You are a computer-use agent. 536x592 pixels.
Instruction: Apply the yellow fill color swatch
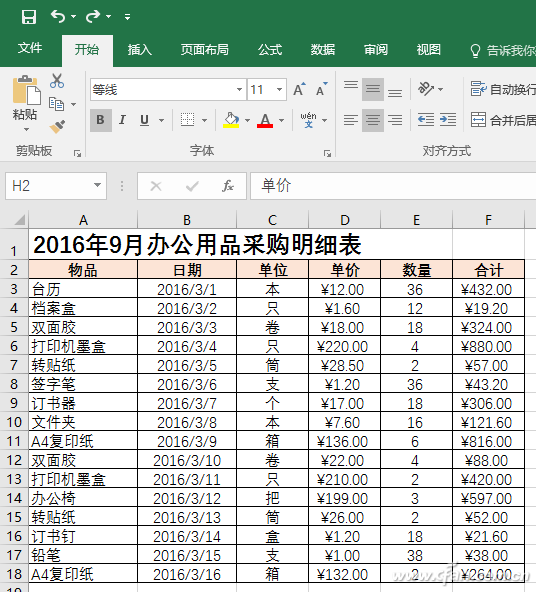tap(231, 120)
